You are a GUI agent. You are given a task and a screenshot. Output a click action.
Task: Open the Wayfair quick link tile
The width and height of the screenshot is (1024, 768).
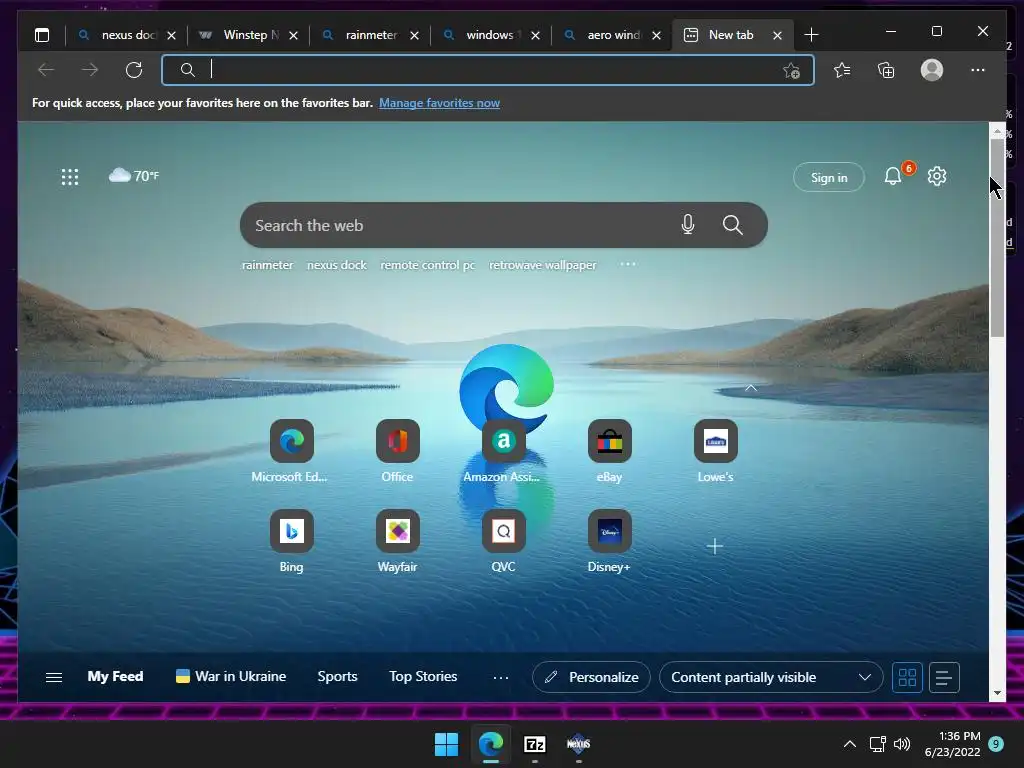tap(398, 531)
